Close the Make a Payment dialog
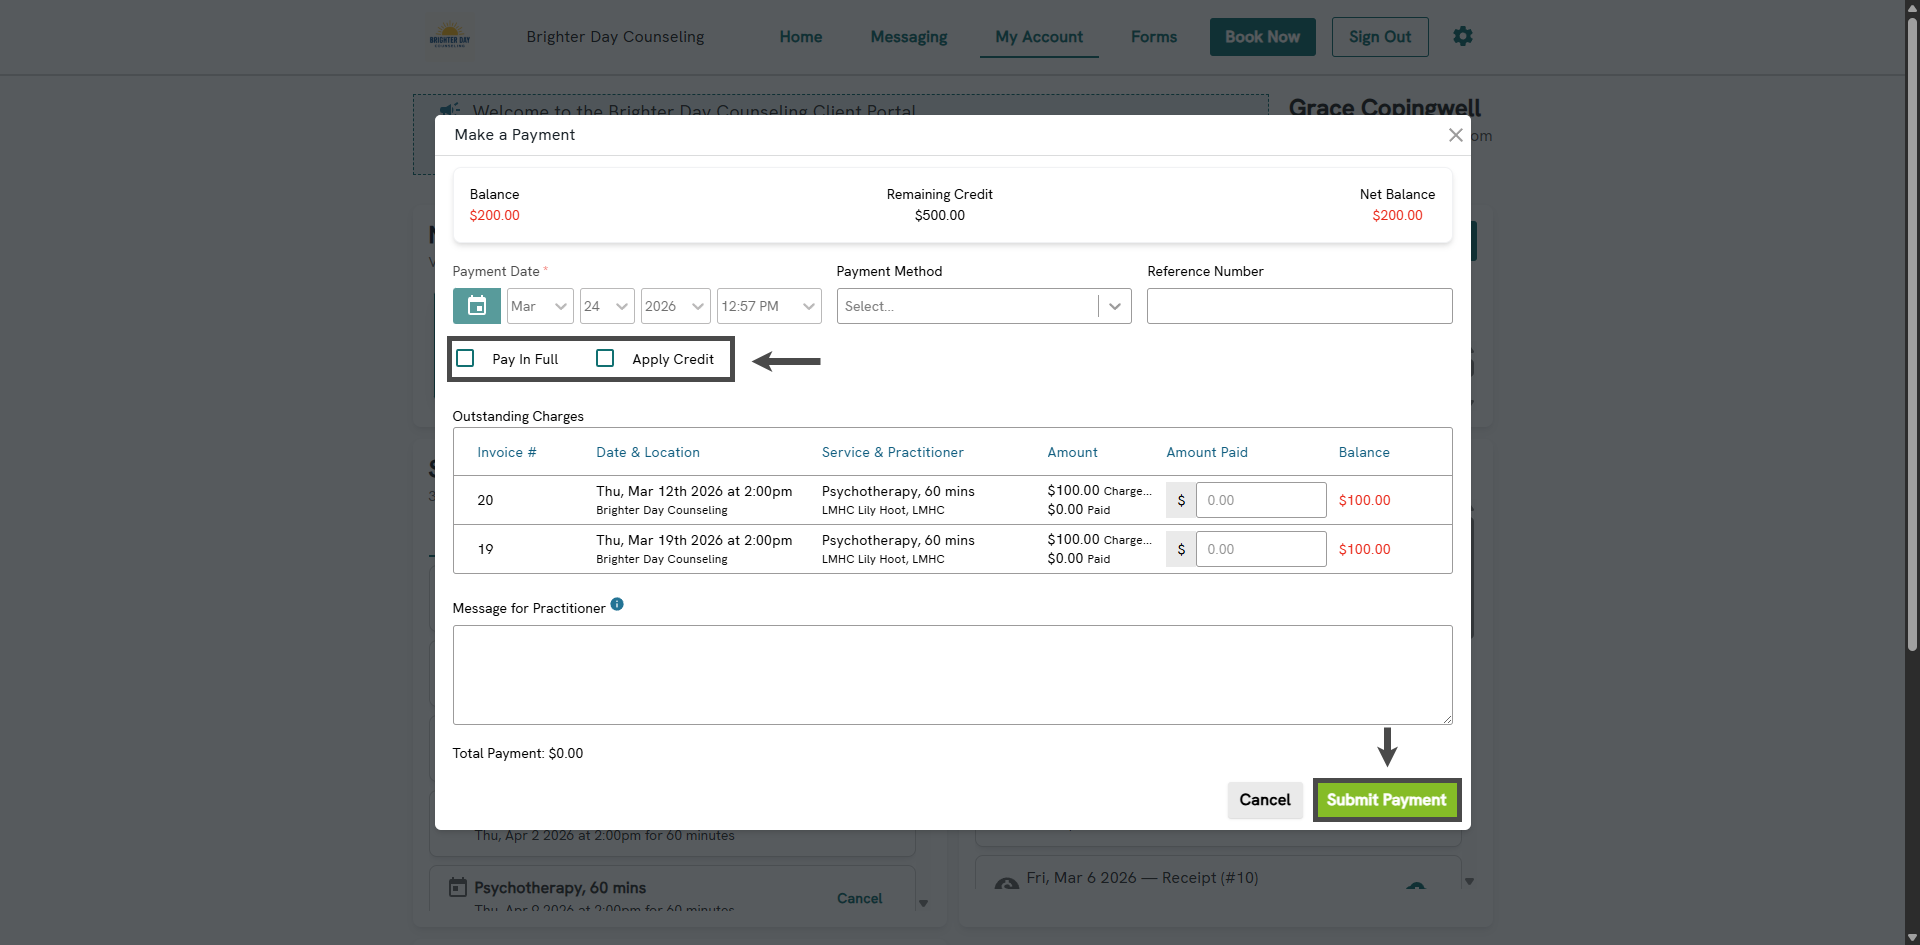The height and width of the screenshot is (945, 1920). click(x=1455, y=135)
